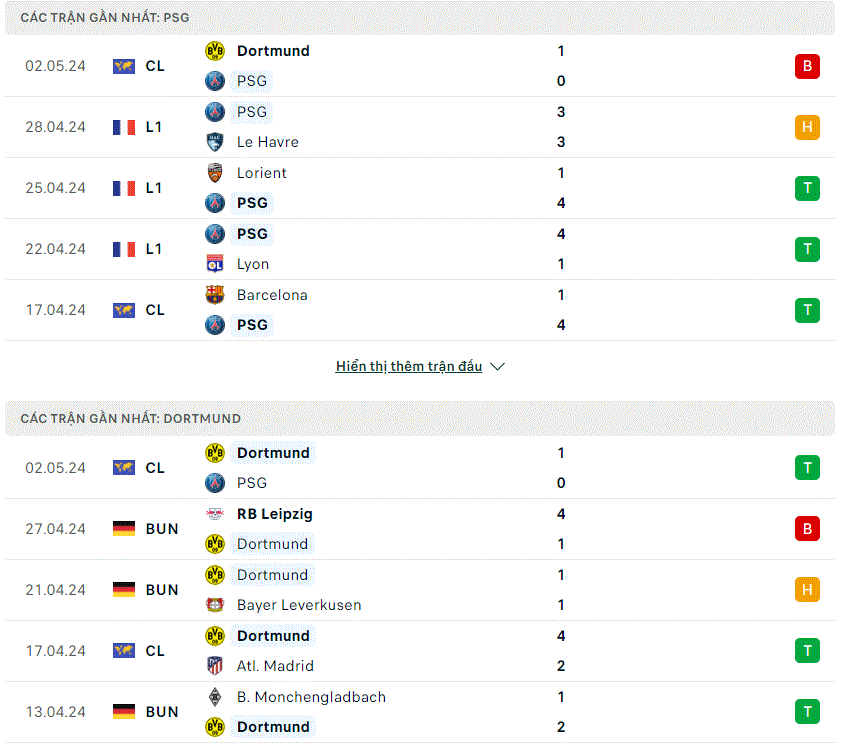850x746 pixels.
Task: Open the 13.04.24 Monchengladbach vs Dortmund row
Action: point(420,712)
